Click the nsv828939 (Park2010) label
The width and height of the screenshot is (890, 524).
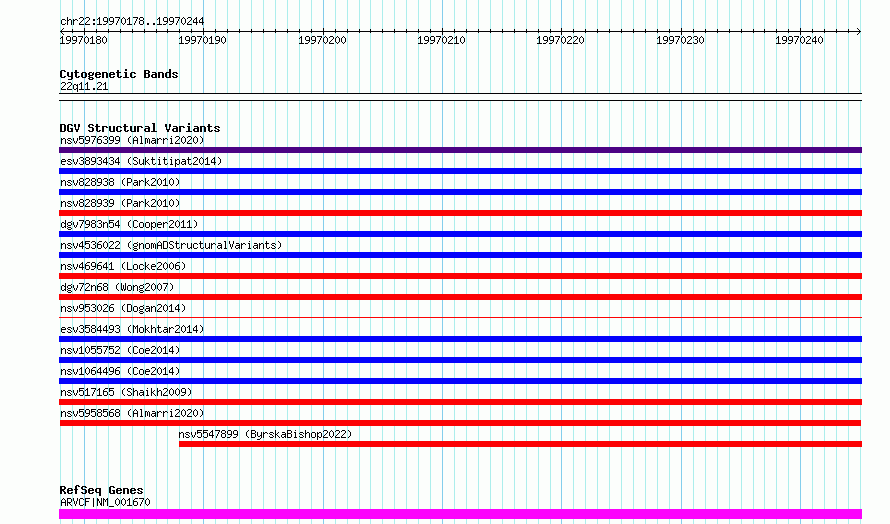click(120, 203)
